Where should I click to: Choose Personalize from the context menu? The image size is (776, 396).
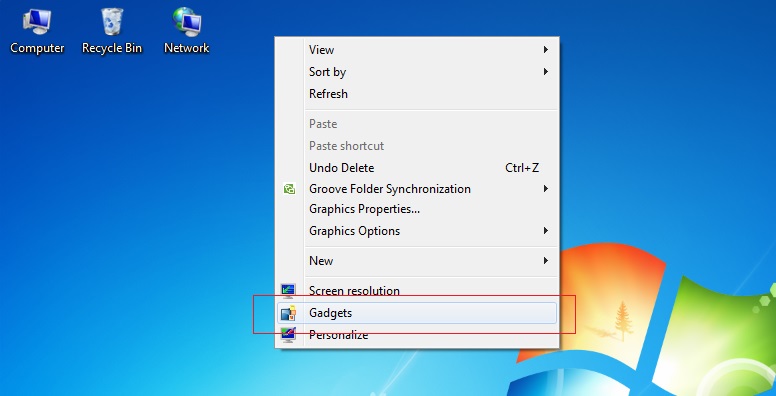[x=417, y=335]
